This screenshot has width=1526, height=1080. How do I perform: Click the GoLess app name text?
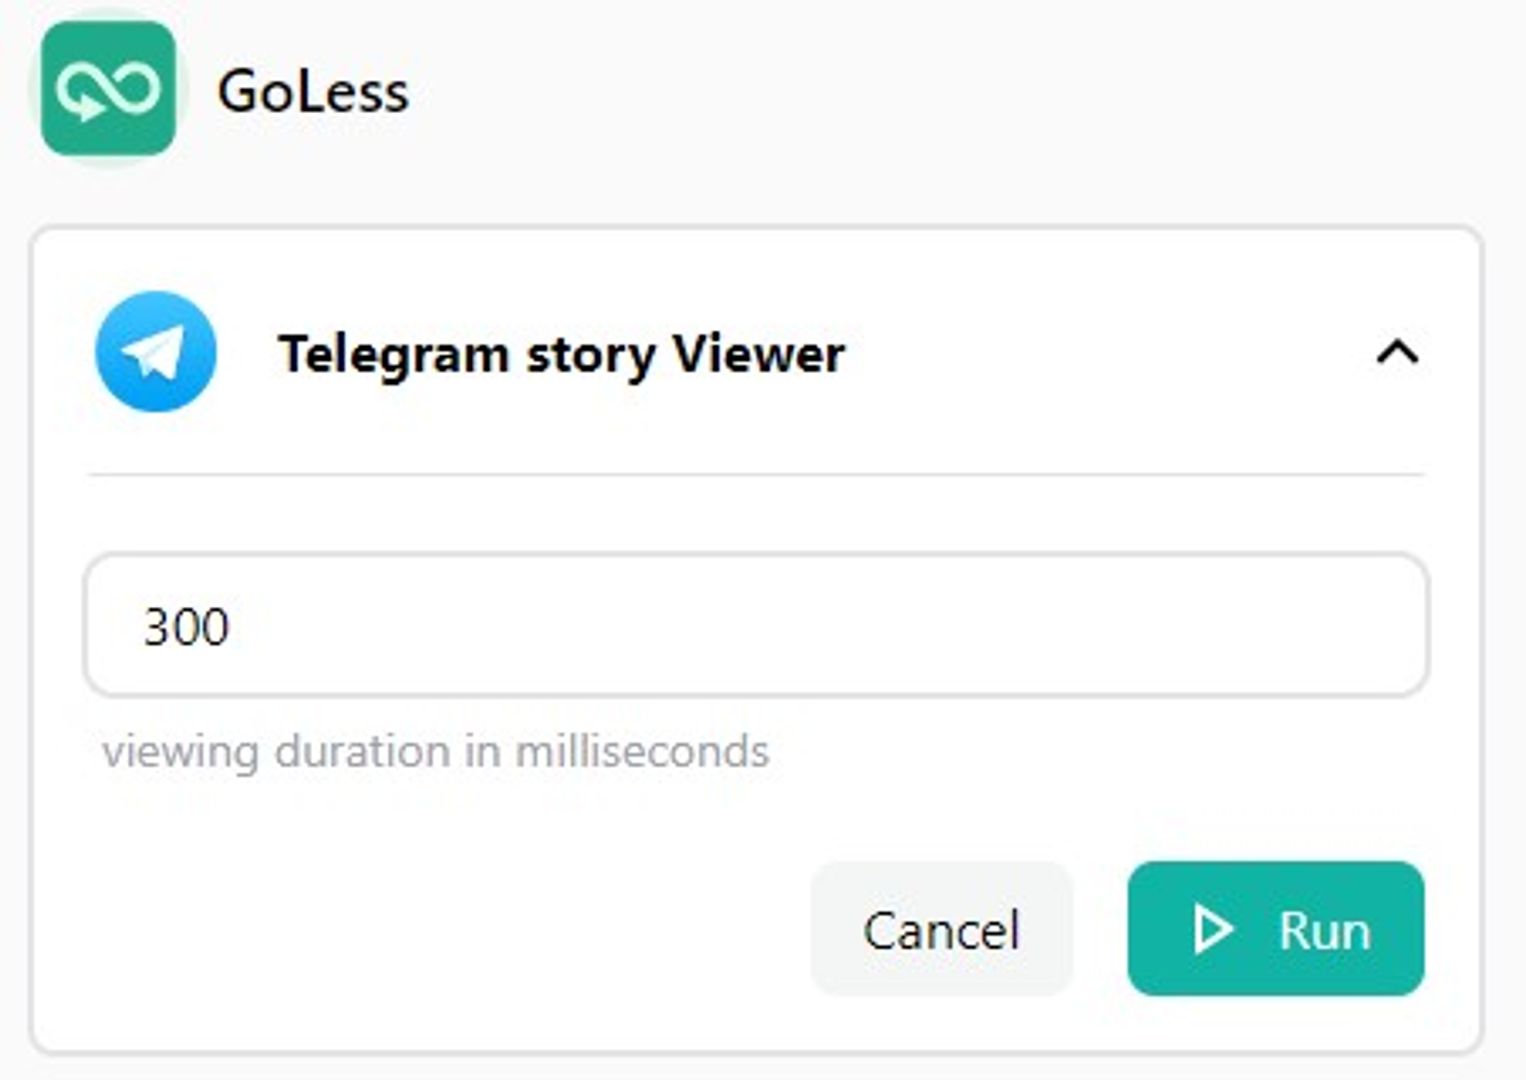coord(312,93)
